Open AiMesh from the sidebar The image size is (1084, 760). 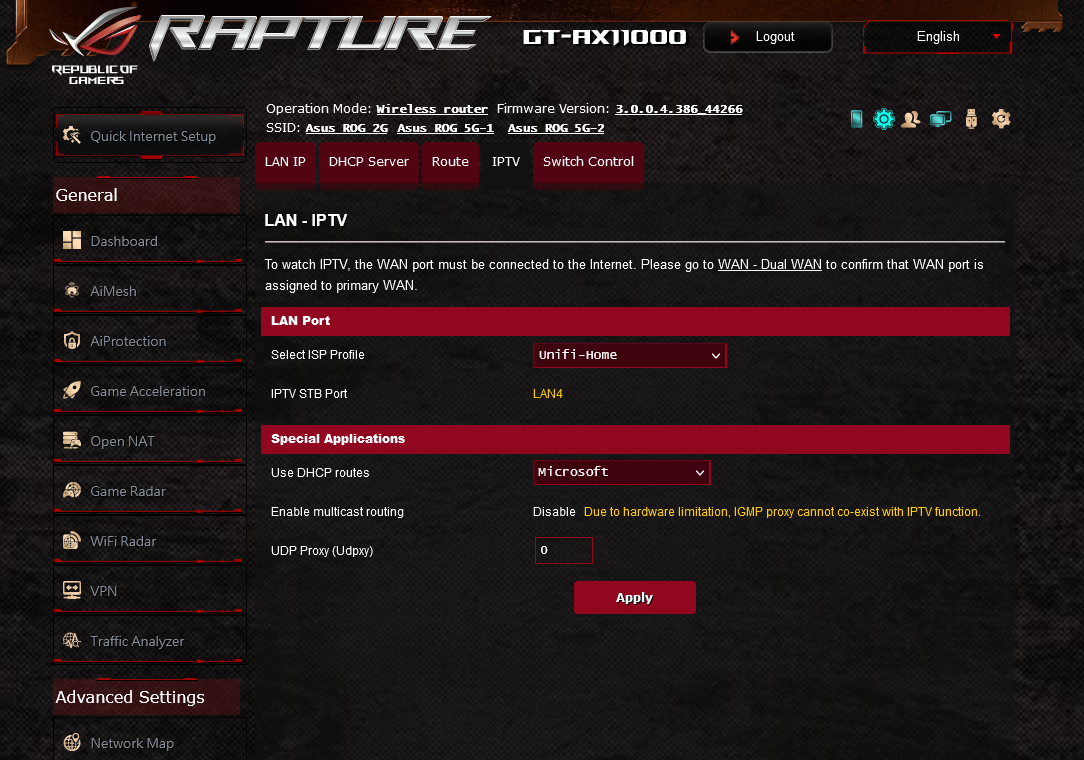149,290
